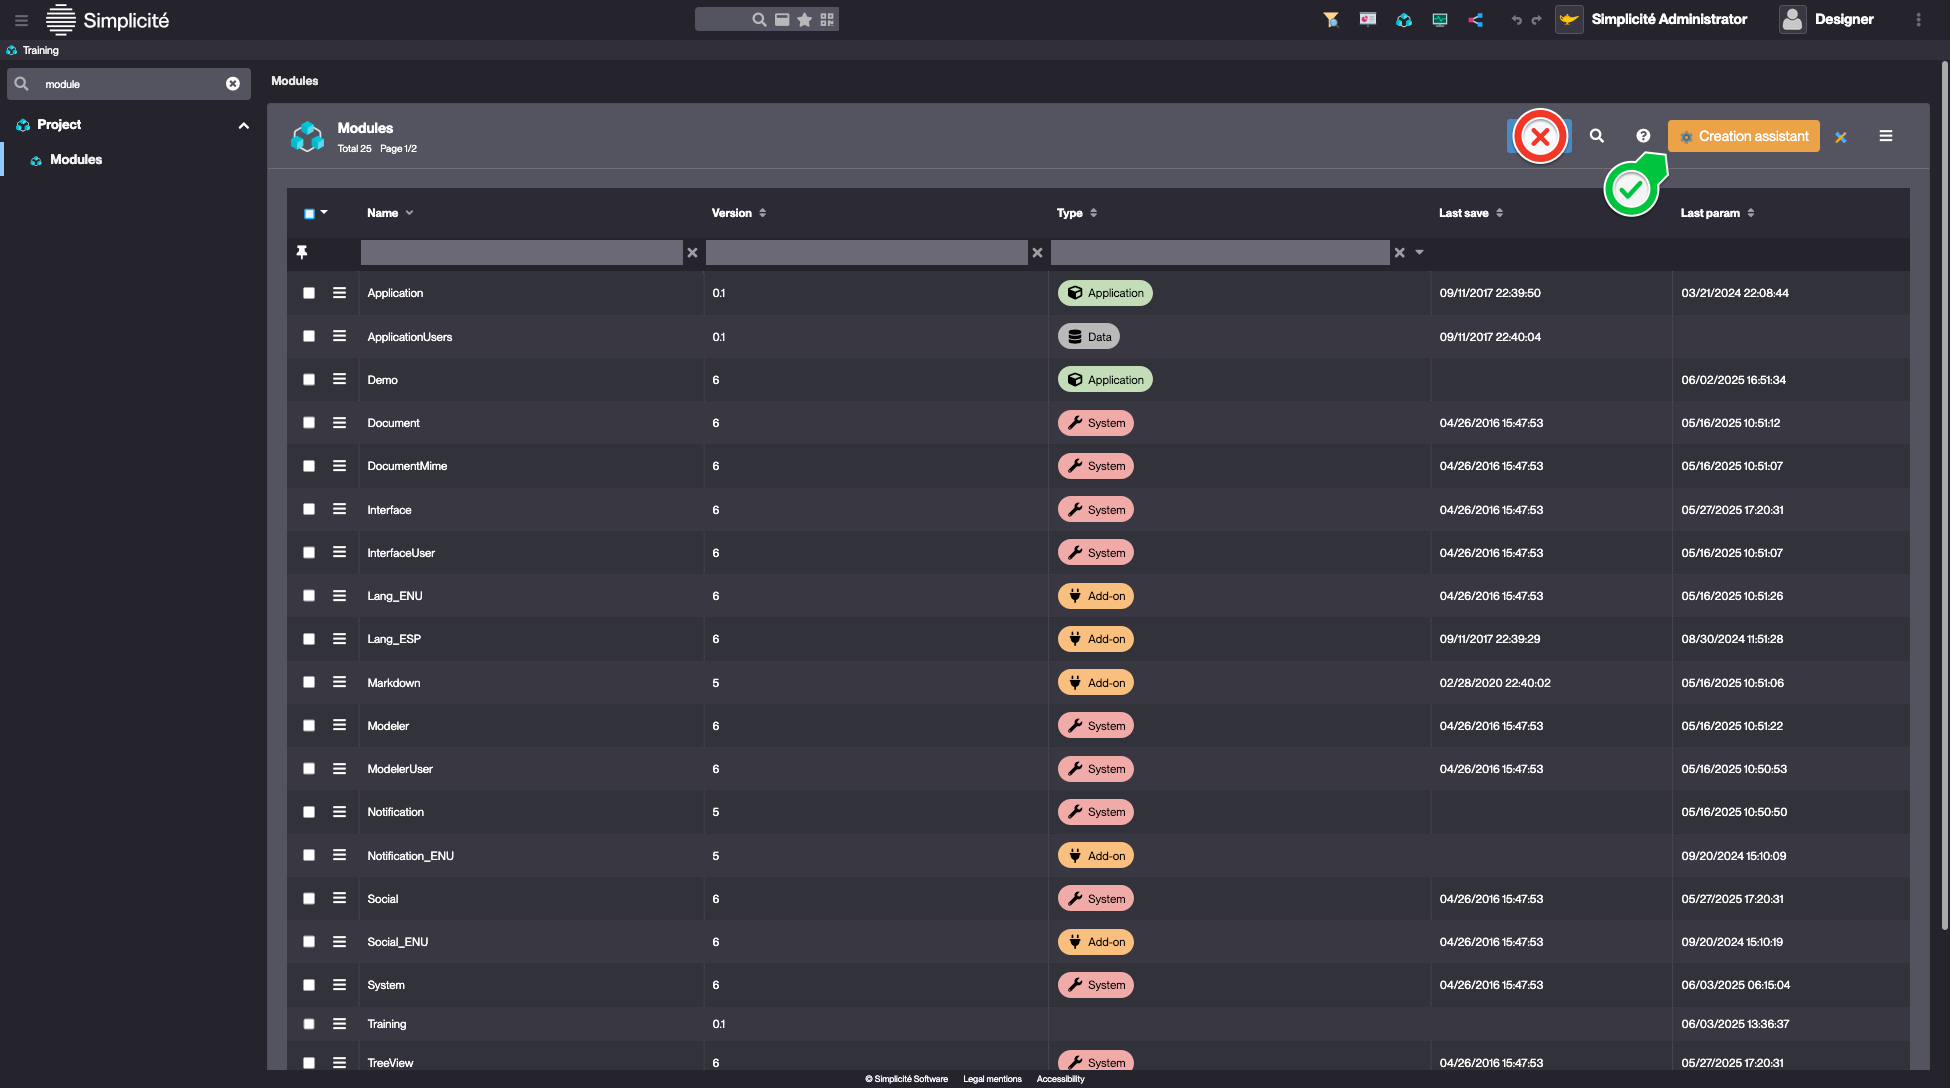Open the Simplicité Software footer link
The width and height of the screenshot is (1950, 1088).
pyautogui.click(x=906, y=1079)
